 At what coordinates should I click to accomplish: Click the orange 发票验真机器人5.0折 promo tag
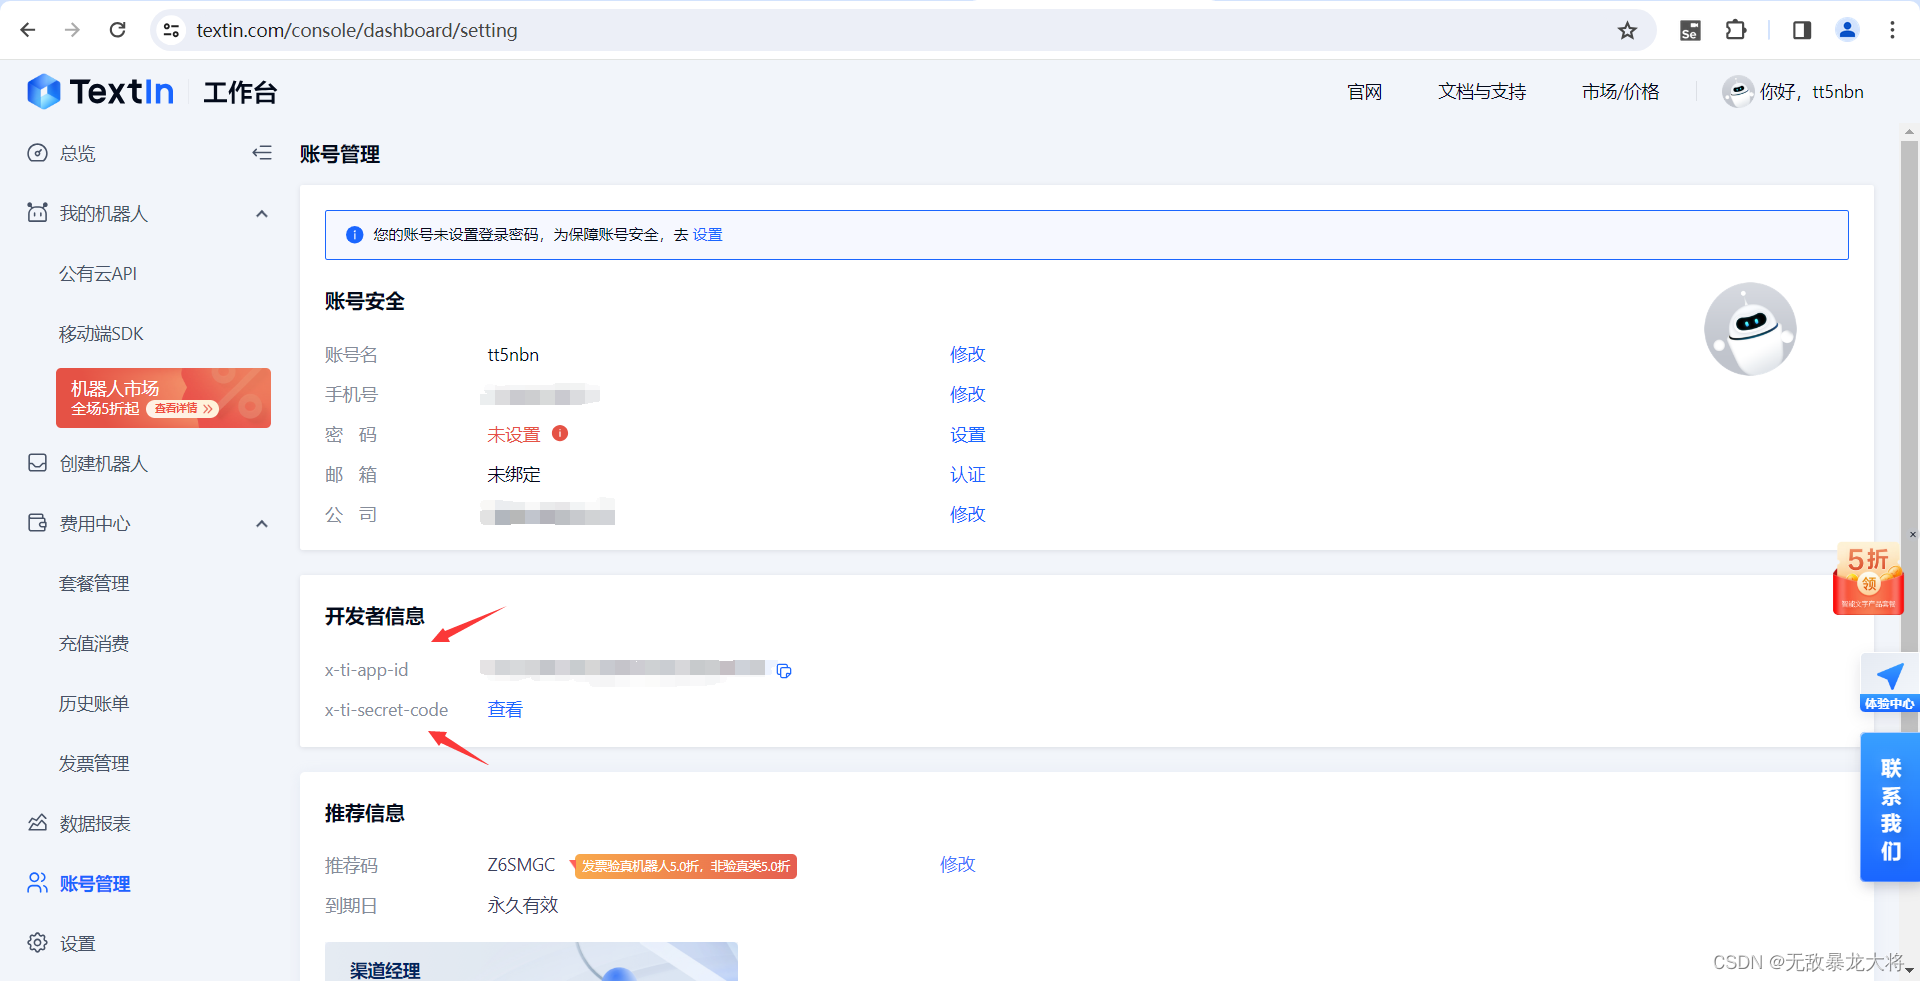684,866
